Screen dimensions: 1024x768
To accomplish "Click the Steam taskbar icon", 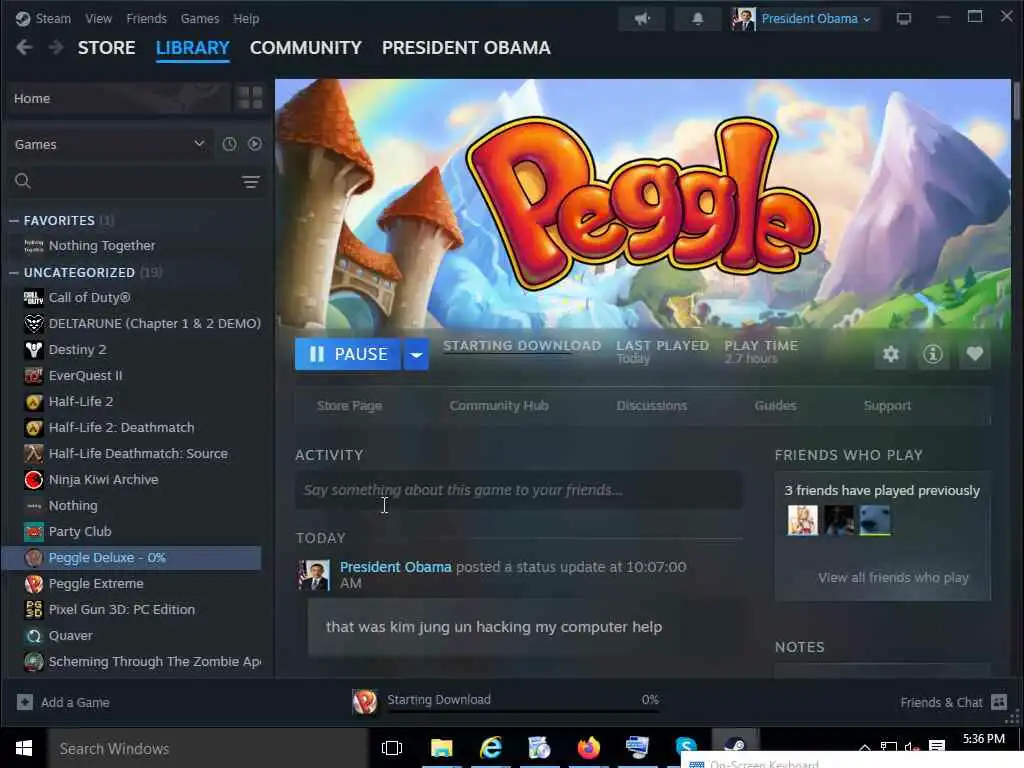I will (735, 743).
